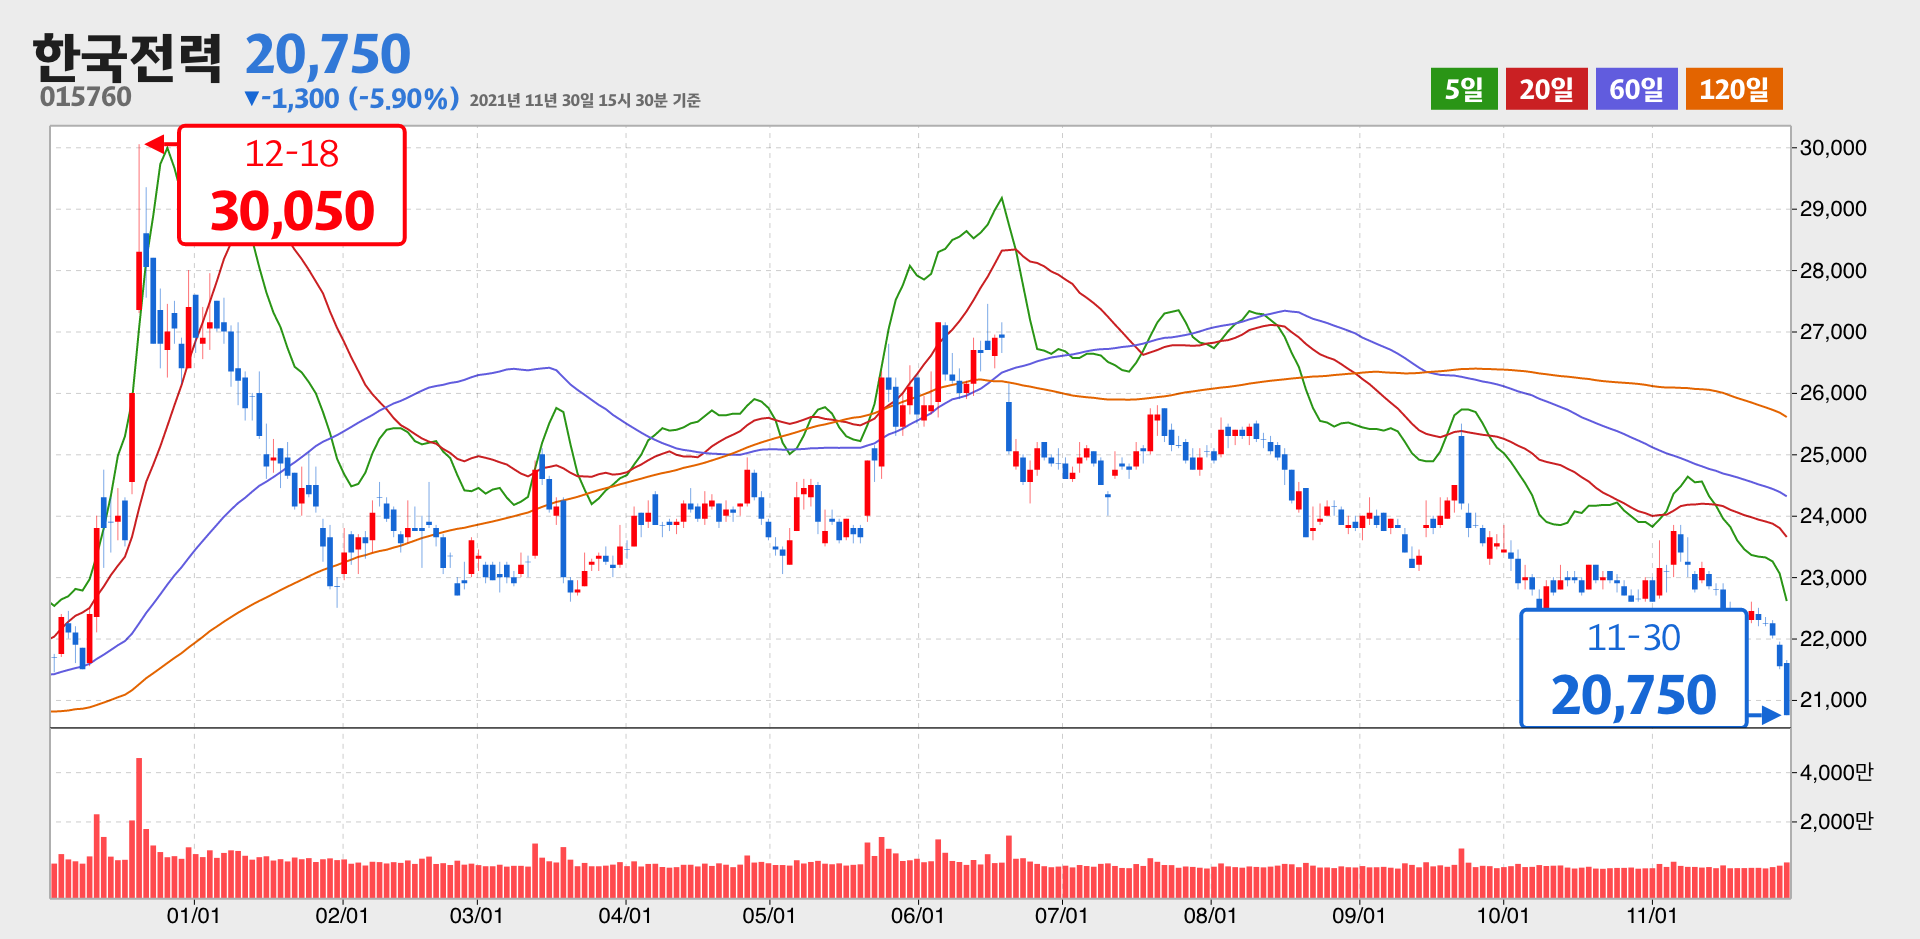The height and width of the screenshot is (939, 1920).
Task: Click the 29,000 price axis label
Action: coord(1833,209)
